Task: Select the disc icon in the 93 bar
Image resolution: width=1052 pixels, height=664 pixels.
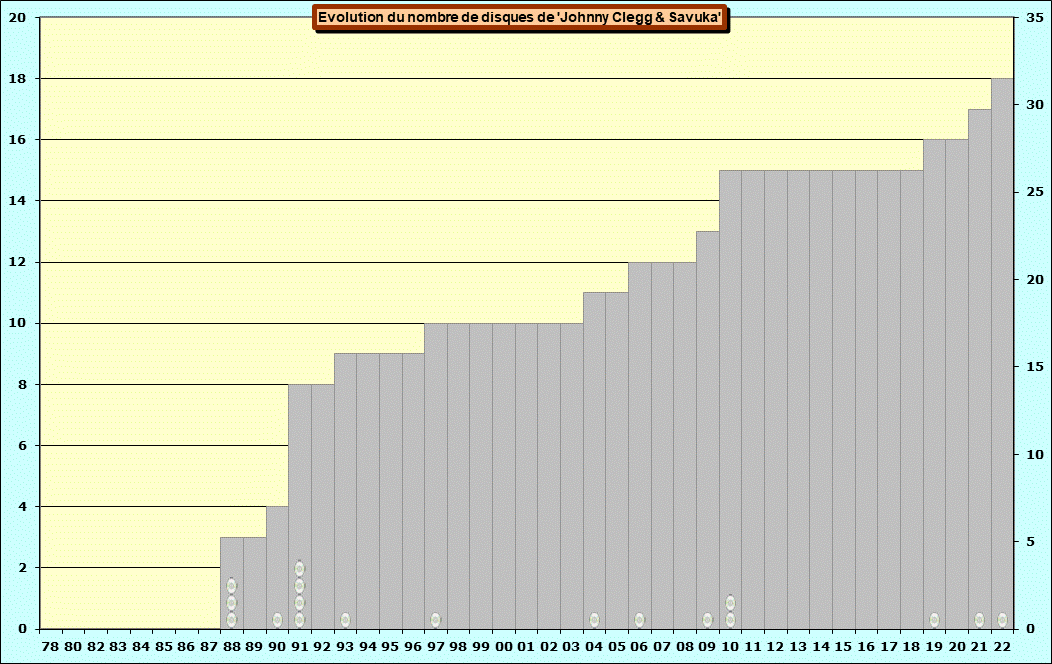Action: point(345,620)
